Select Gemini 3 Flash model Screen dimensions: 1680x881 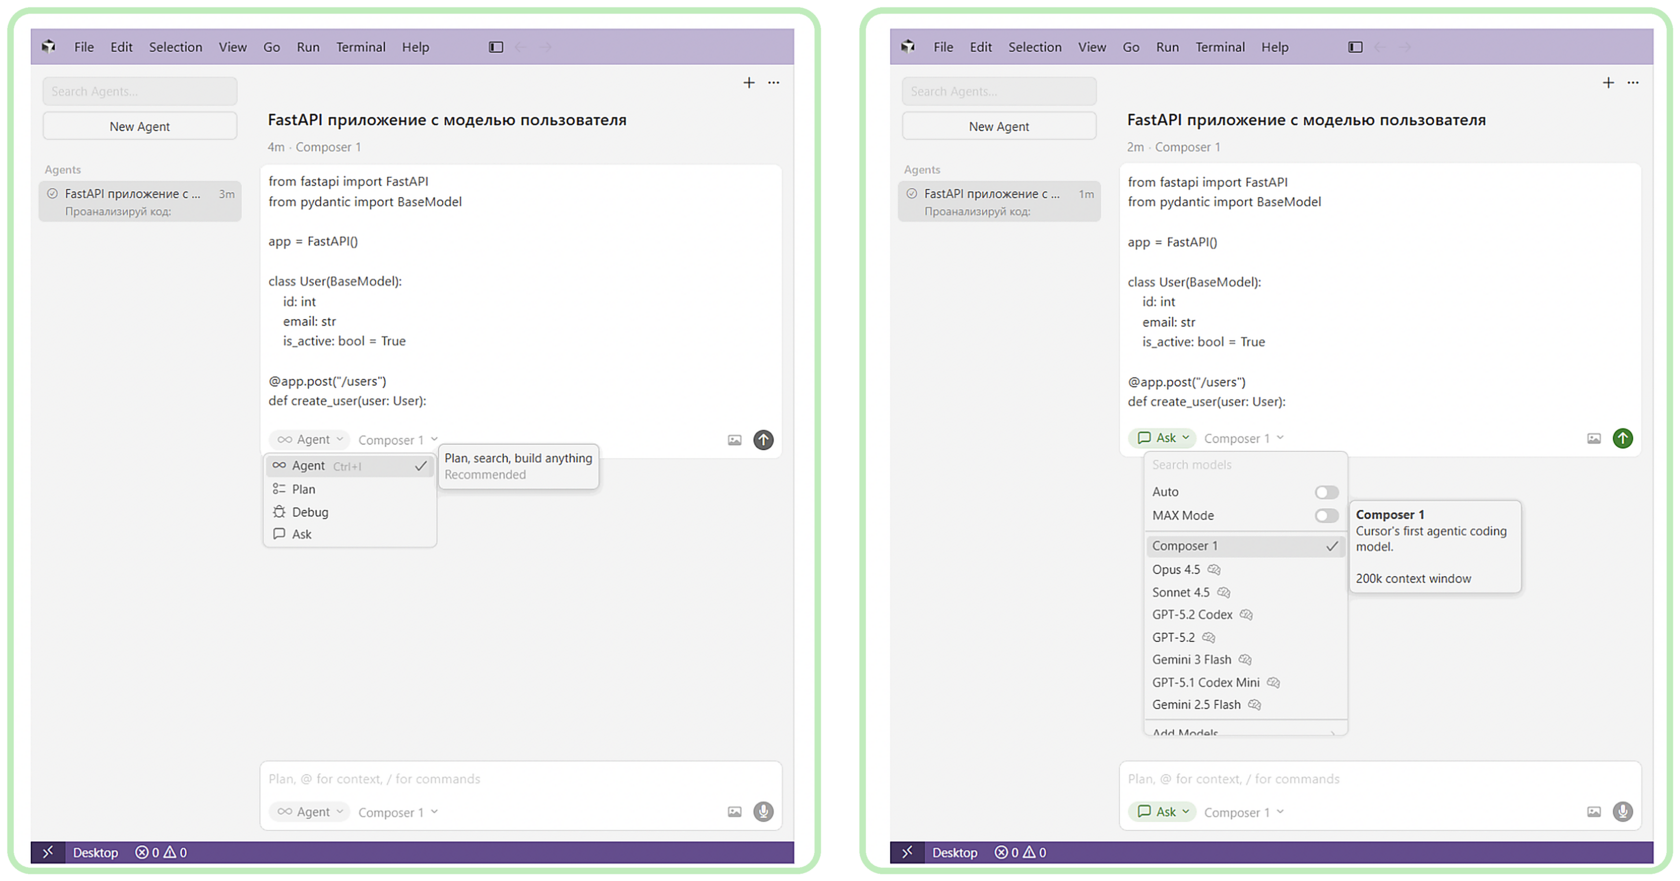(x=1245, y=660)
